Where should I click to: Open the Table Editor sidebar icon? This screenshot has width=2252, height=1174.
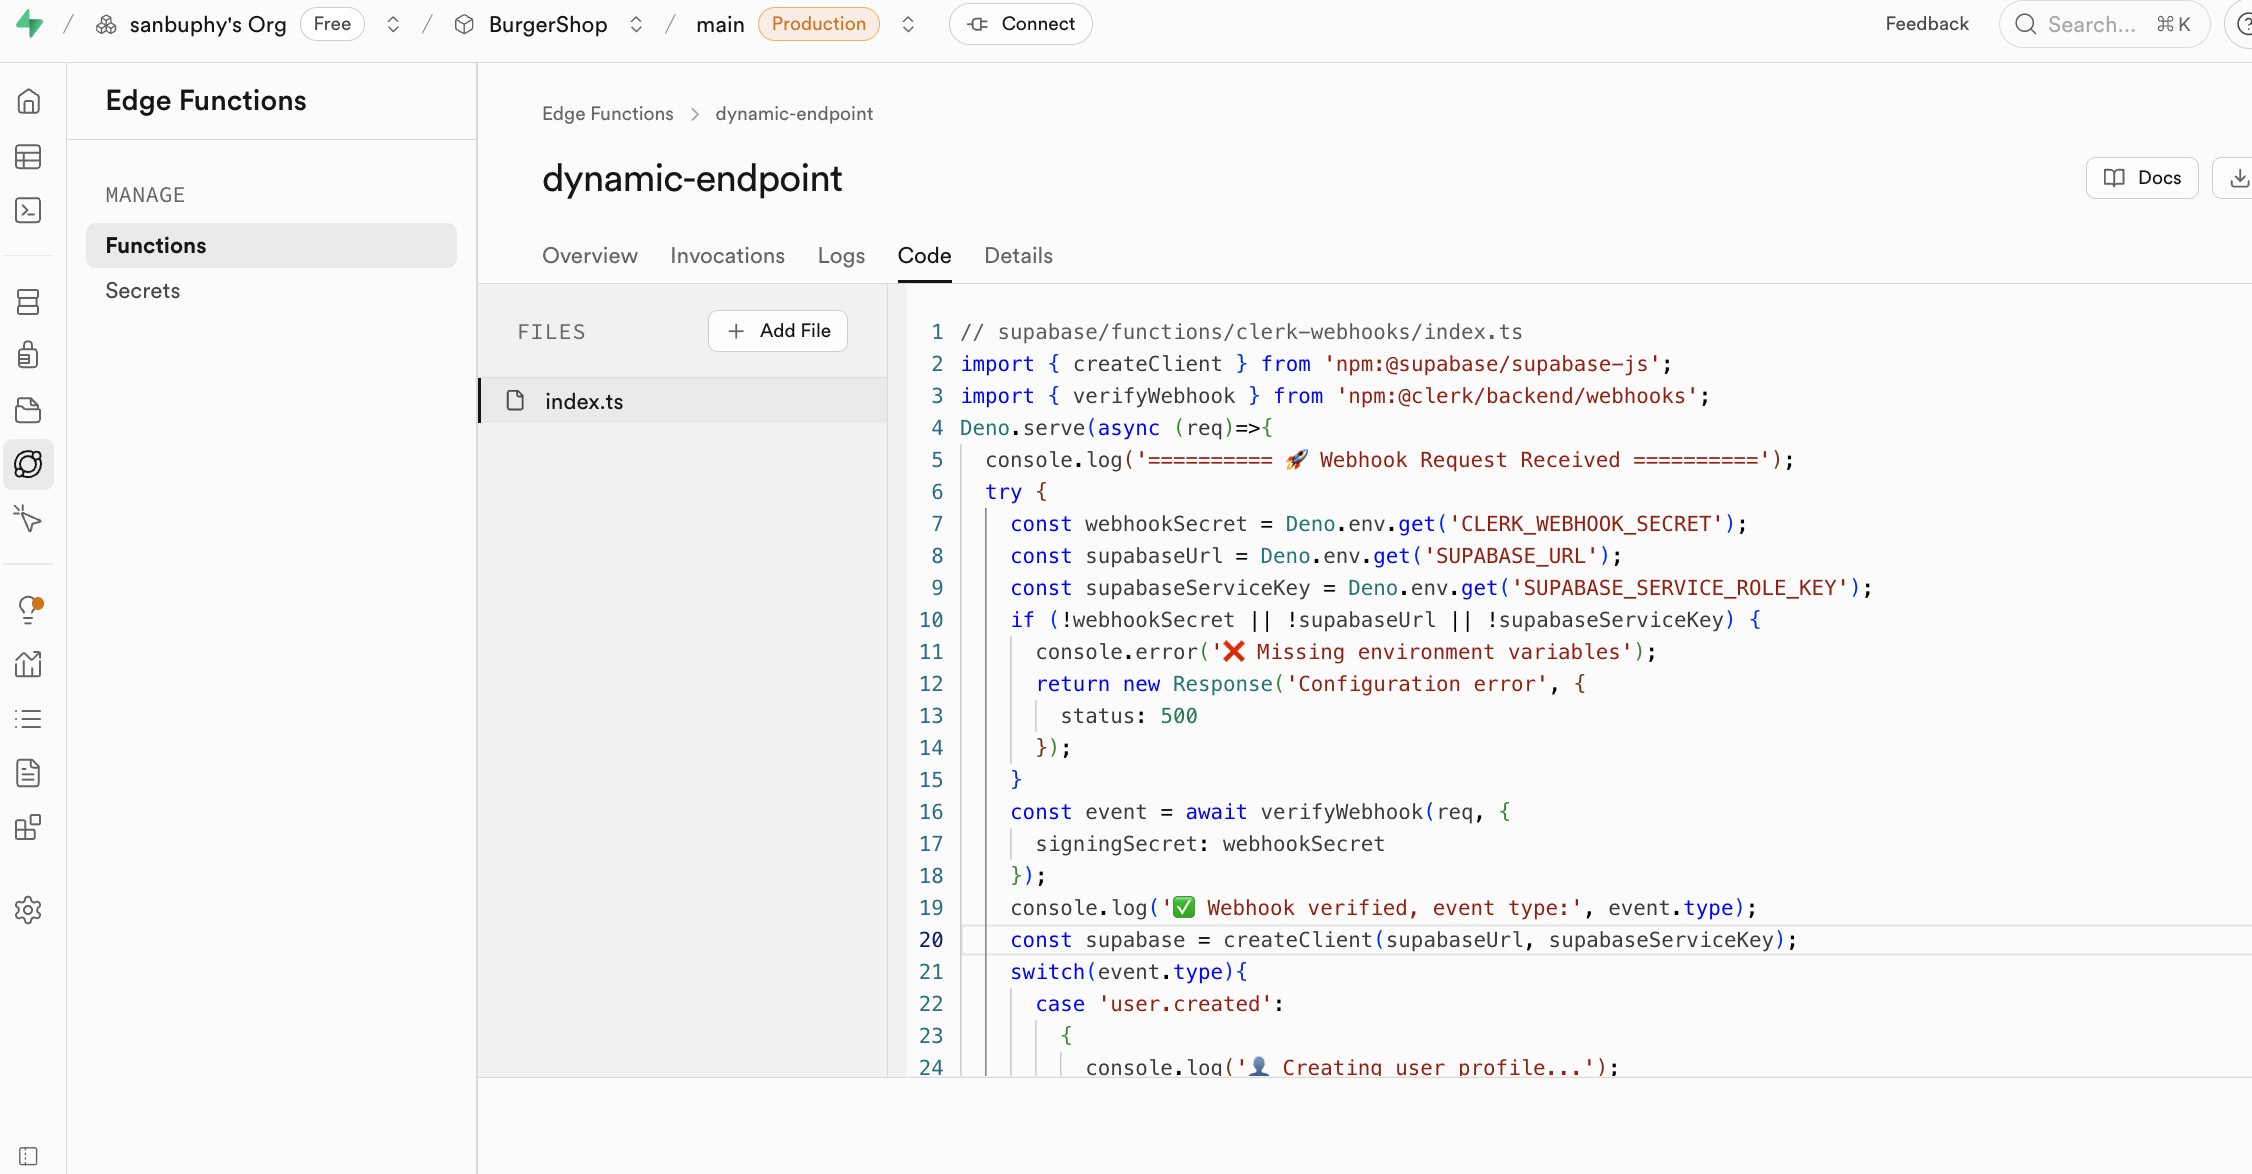pos(28,157)
